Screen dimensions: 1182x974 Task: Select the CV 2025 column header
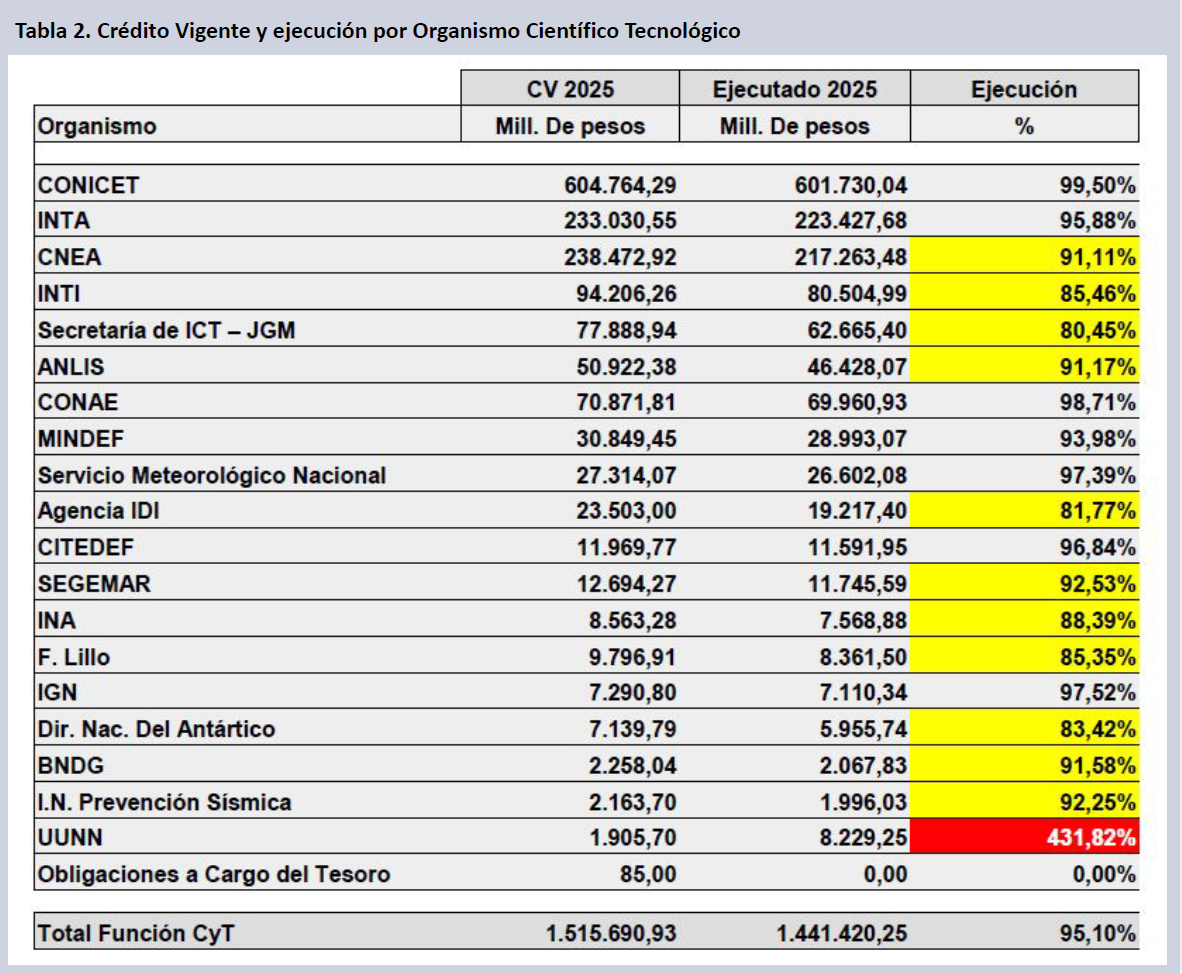point(570,89)
